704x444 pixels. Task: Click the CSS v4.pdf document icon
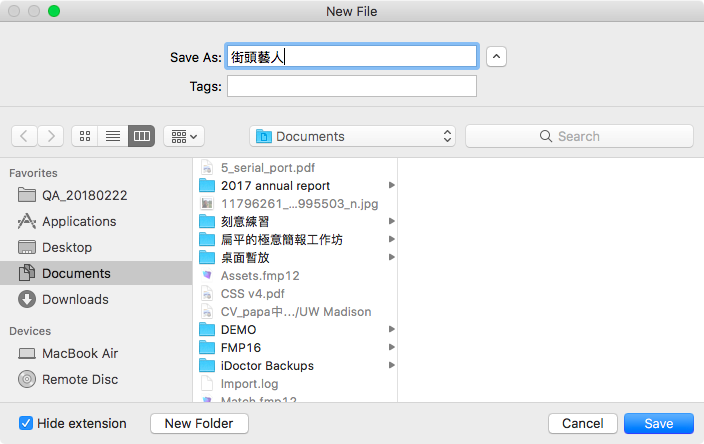pos(207,294)
